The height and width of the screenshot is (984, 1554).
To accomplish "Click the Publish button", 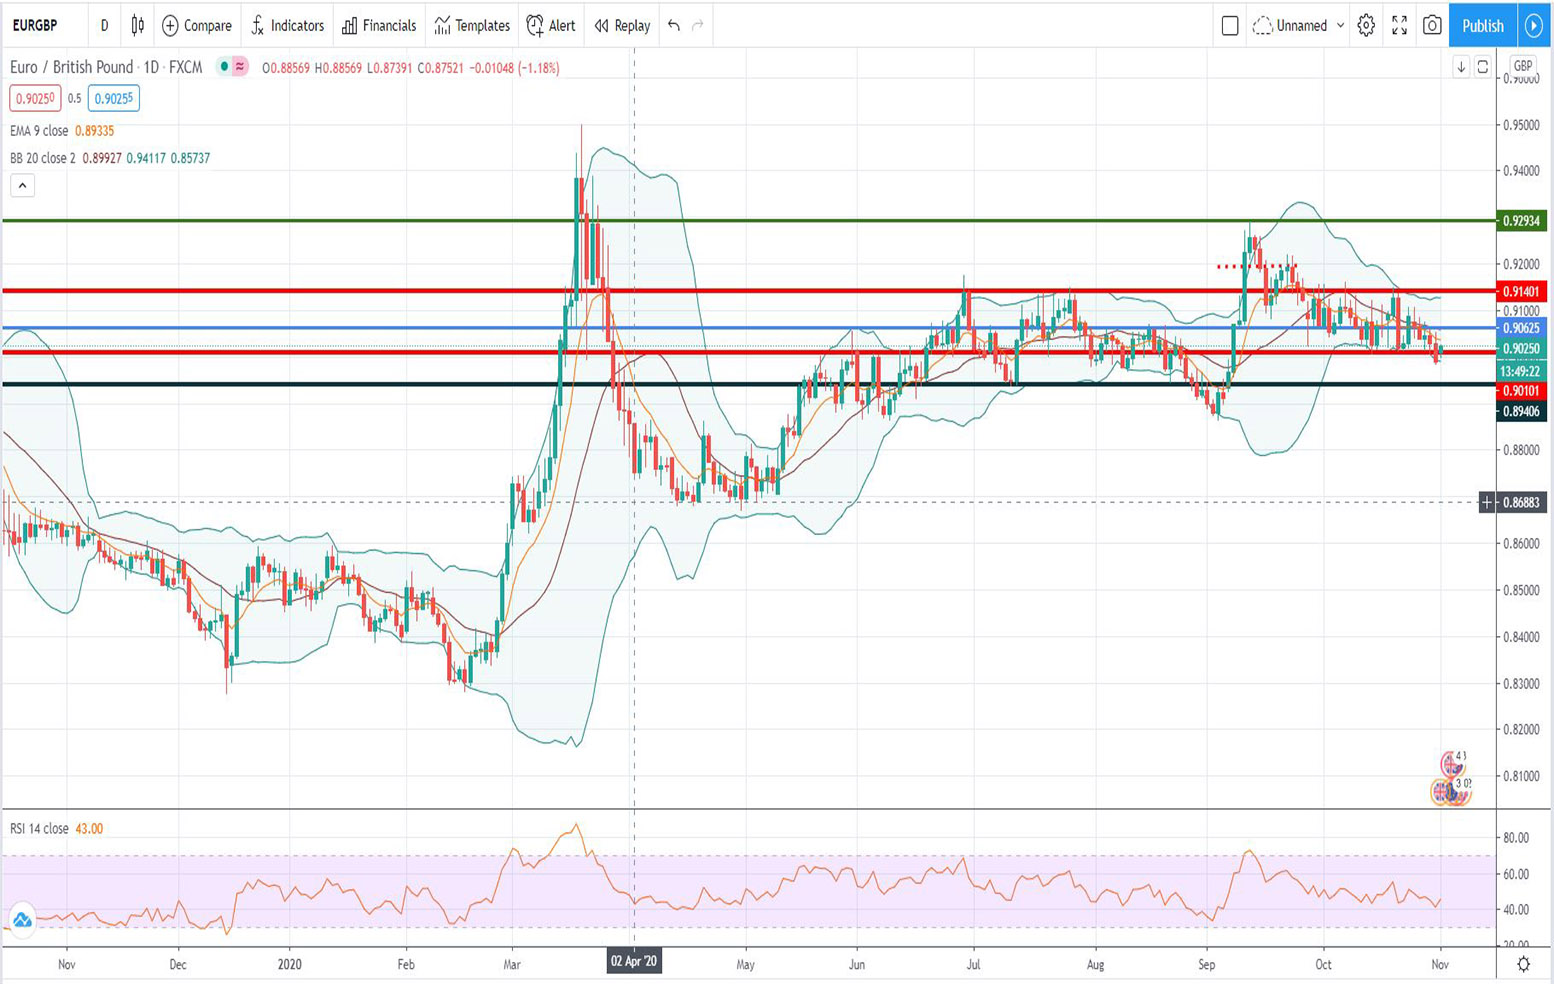I will tap(1482, 26).
